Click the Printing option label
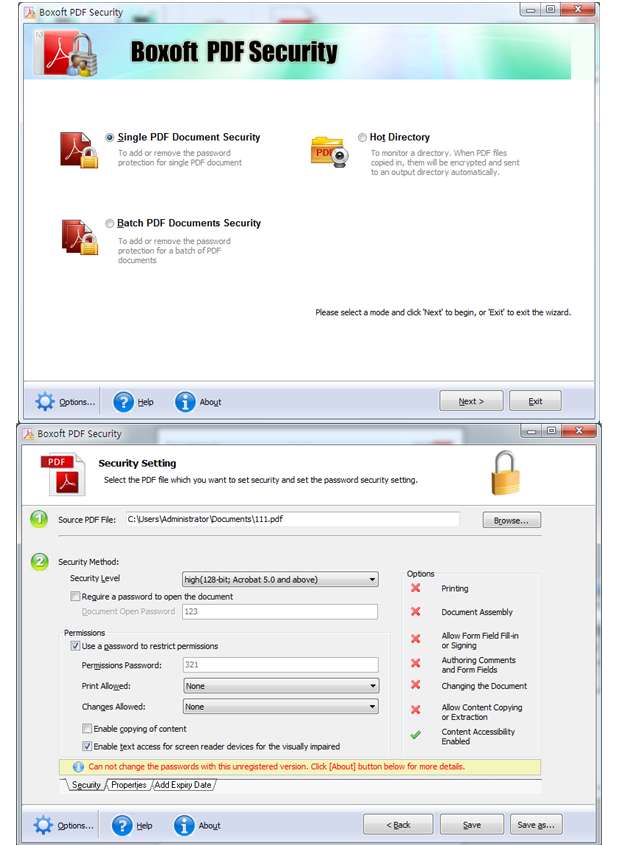Screen dimensions: 620x845 pos(454,588)
